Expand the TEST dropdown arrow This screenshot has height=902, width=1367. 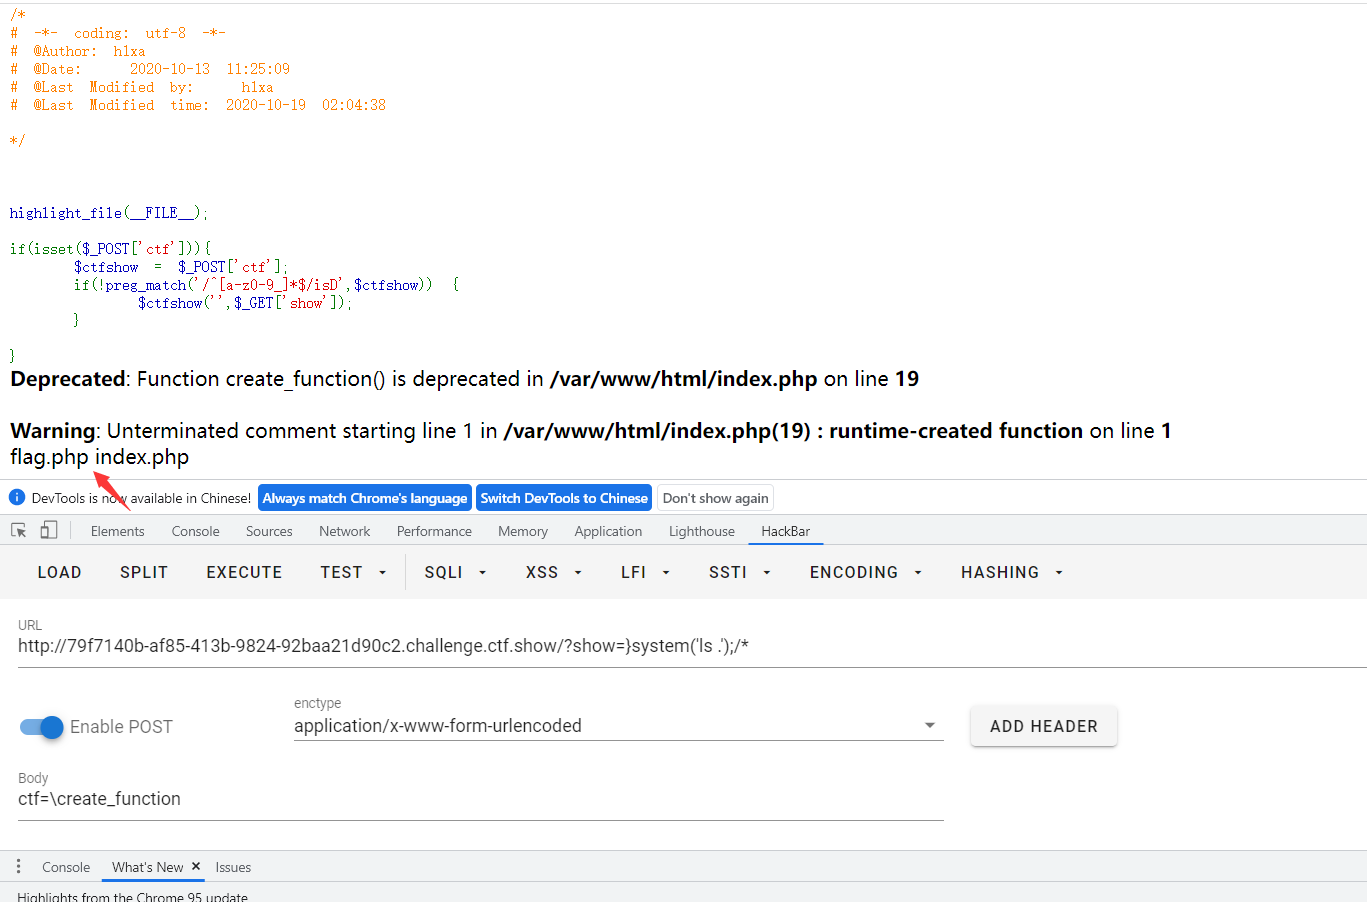(382, 573)
